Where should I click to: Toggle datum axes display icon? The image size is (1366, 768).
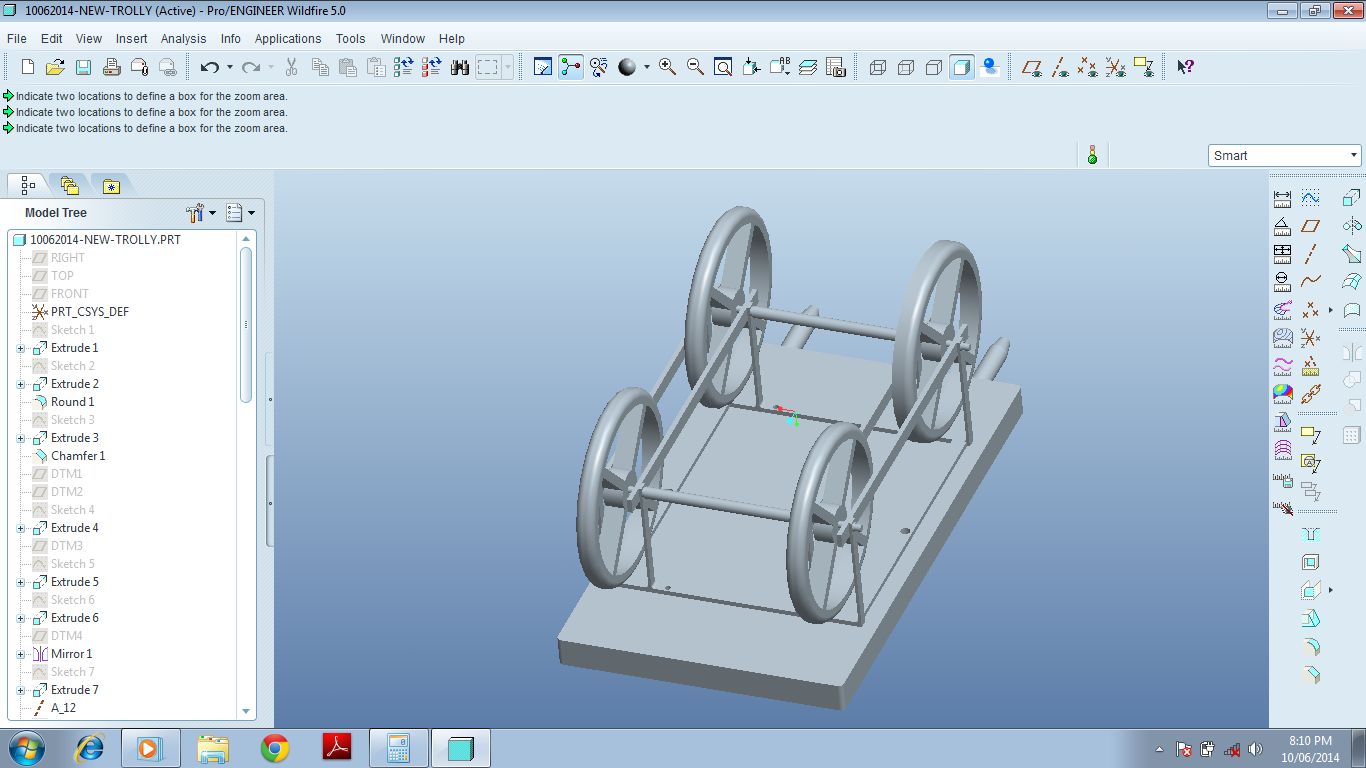(1059, 67)
